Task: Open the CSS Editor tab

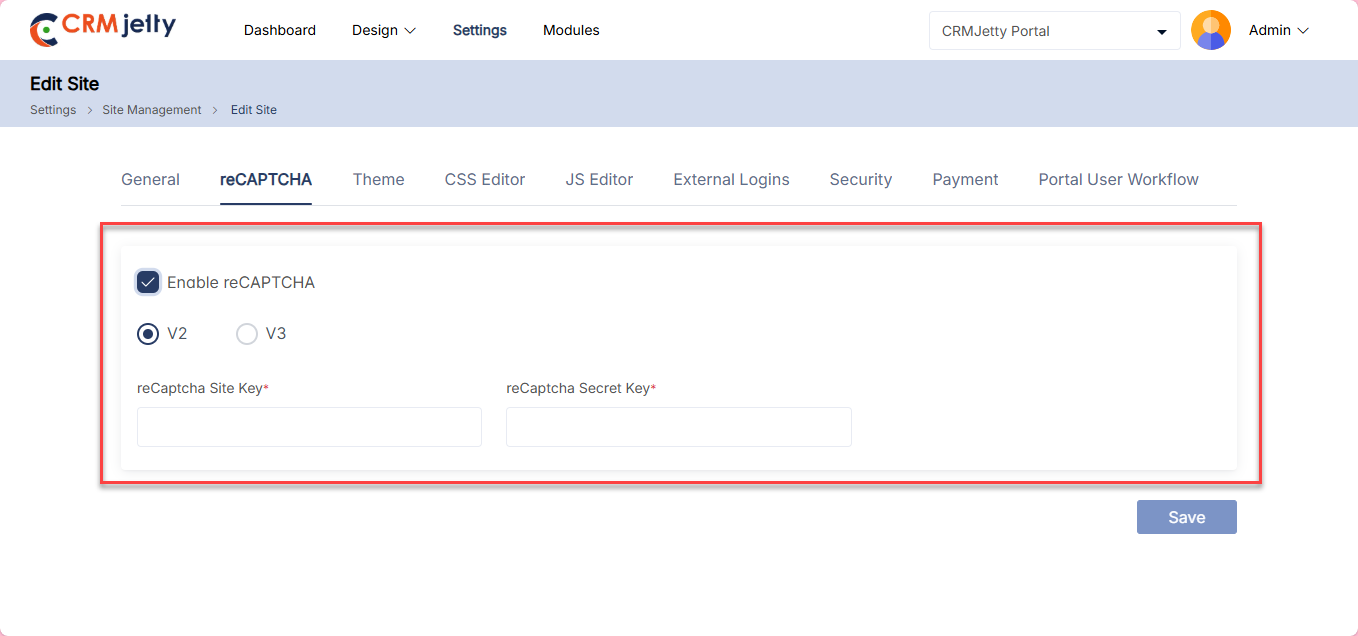Action: coord(485,180)
